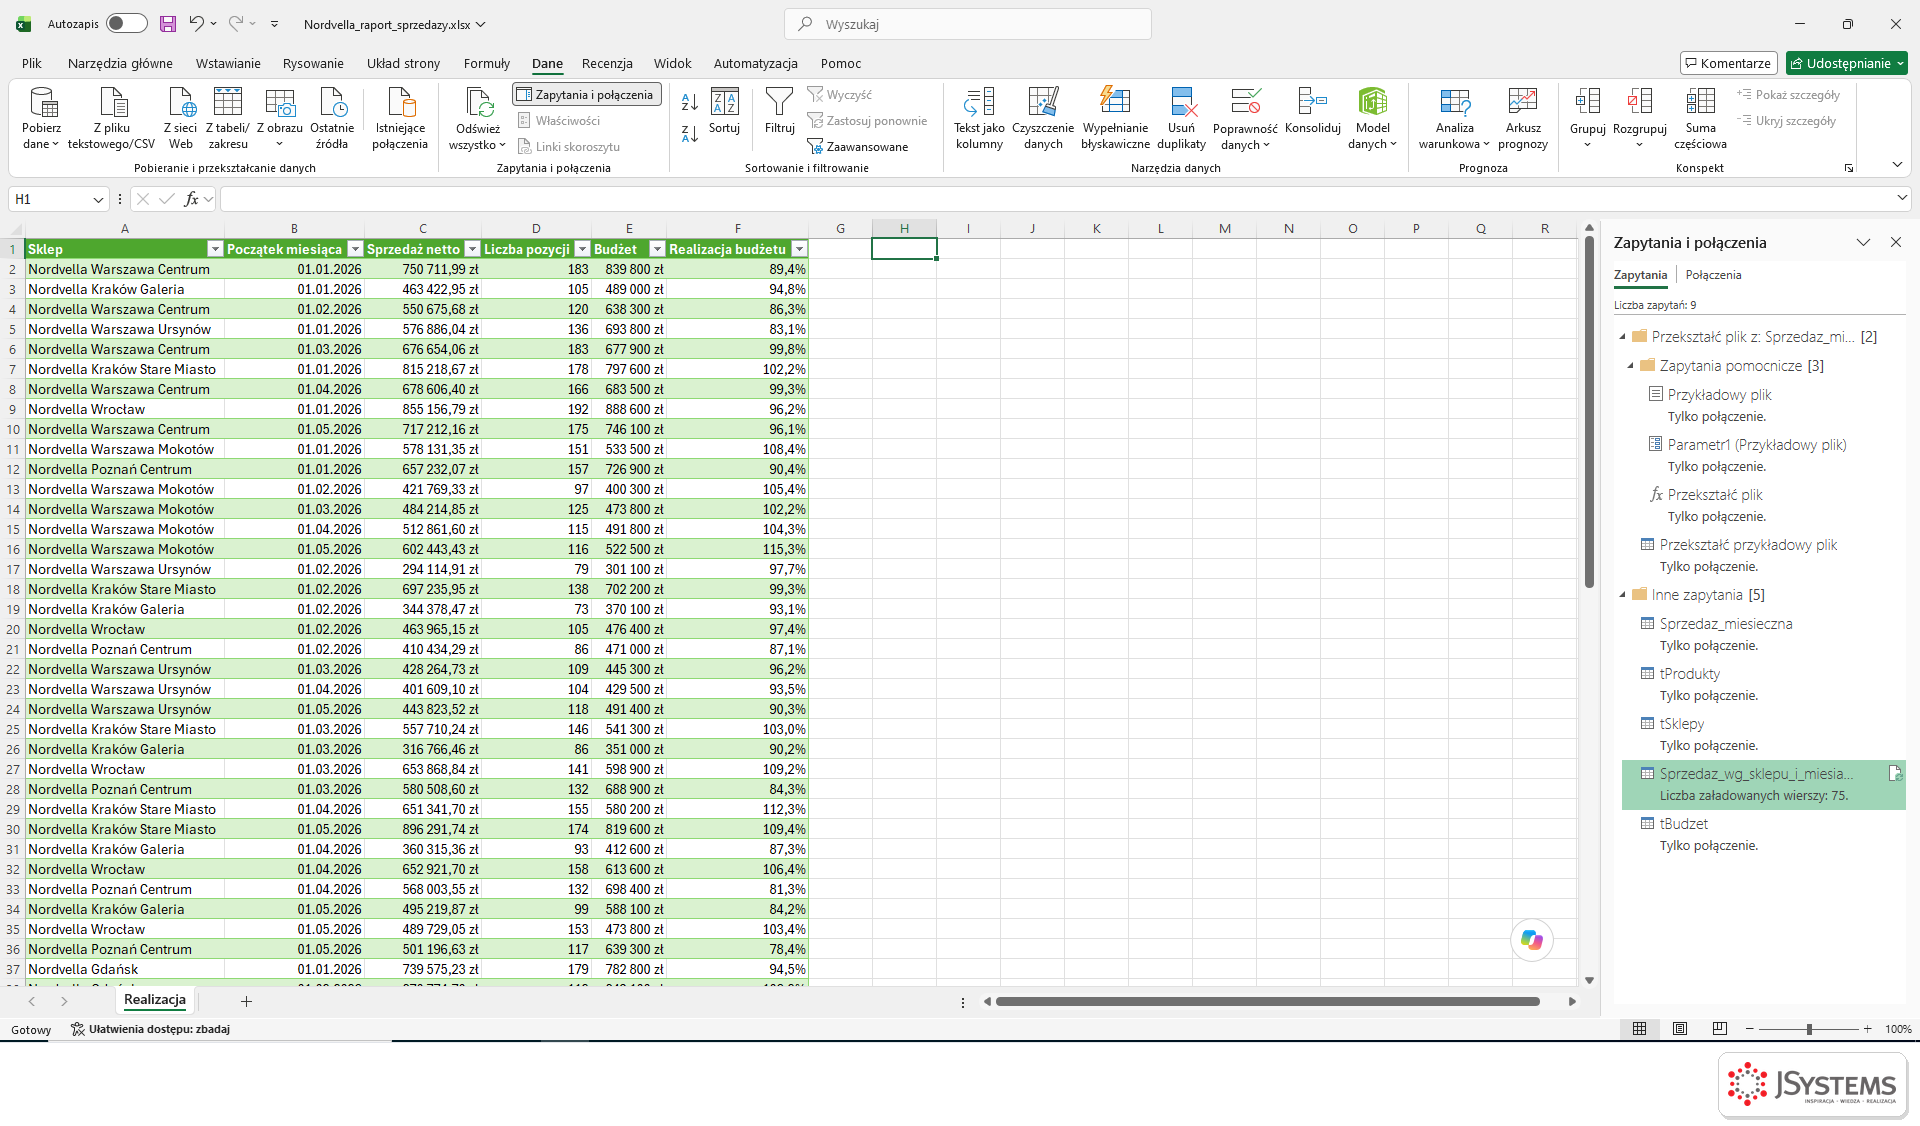Collapse the Inne zapytania group
This screenshot has height=1126, width=1920.
click(1623, 595)
